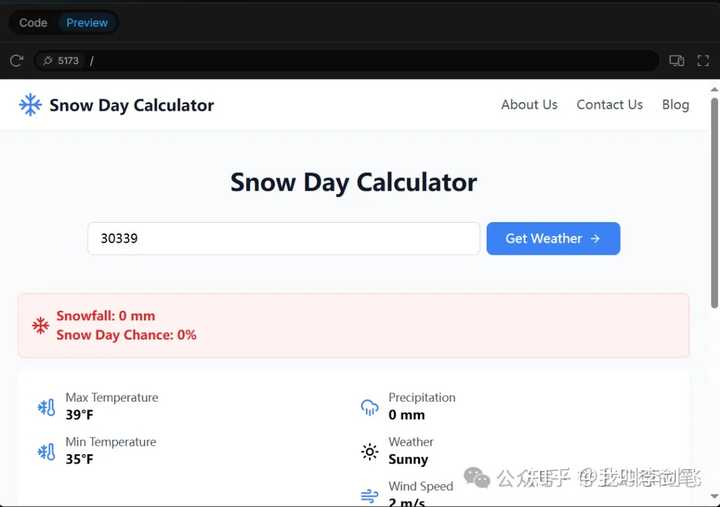The height and width of the screenshot is (507, 720).
Task: Click the page's vertical scrollbar
Action: (714, 200)
